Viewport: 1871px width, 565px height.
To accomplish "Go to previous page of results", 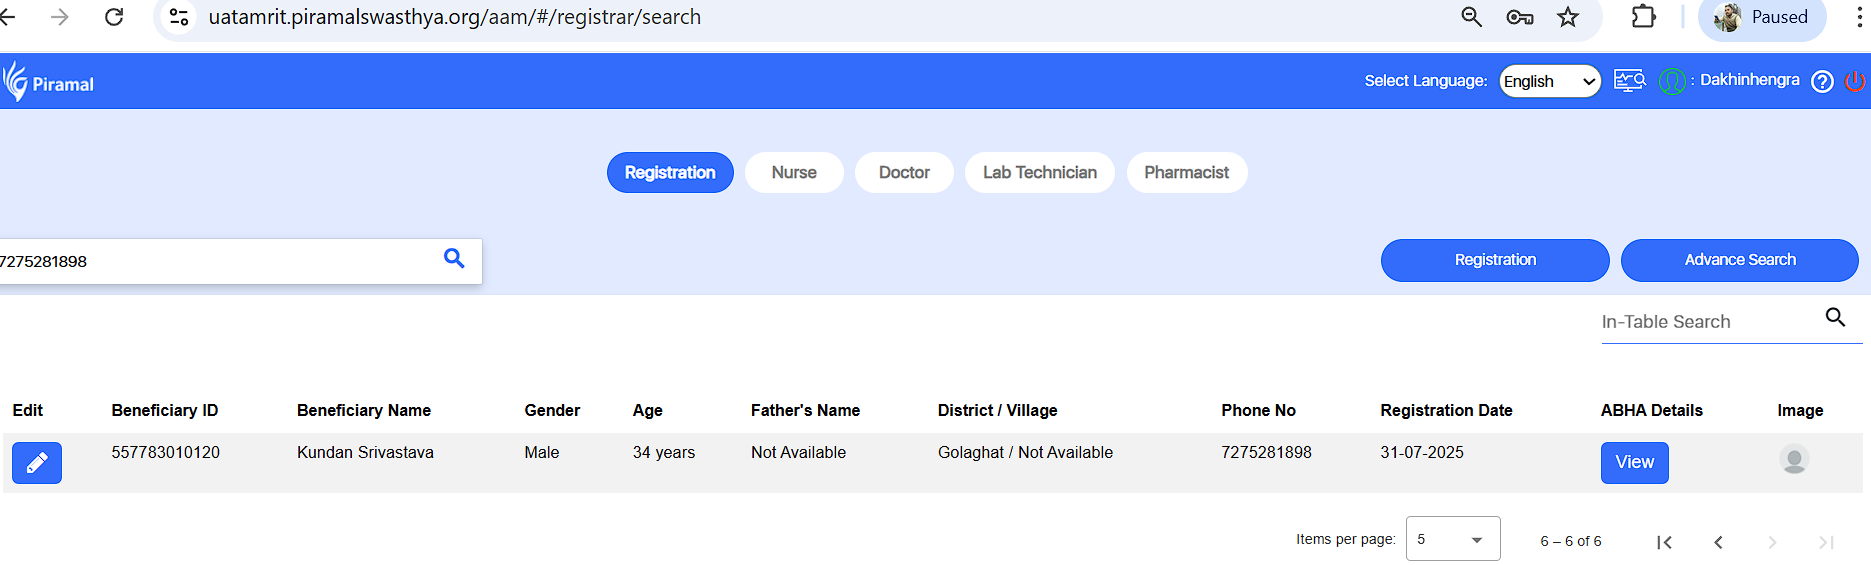I will click(x=1718, y=542).
